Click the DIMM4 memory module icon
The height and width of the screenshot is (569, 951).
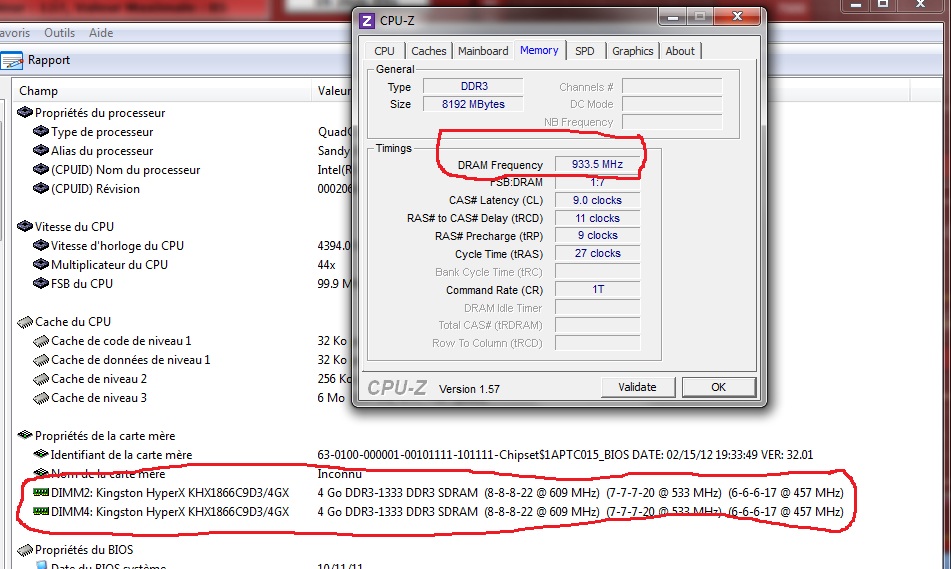(41, 512)
